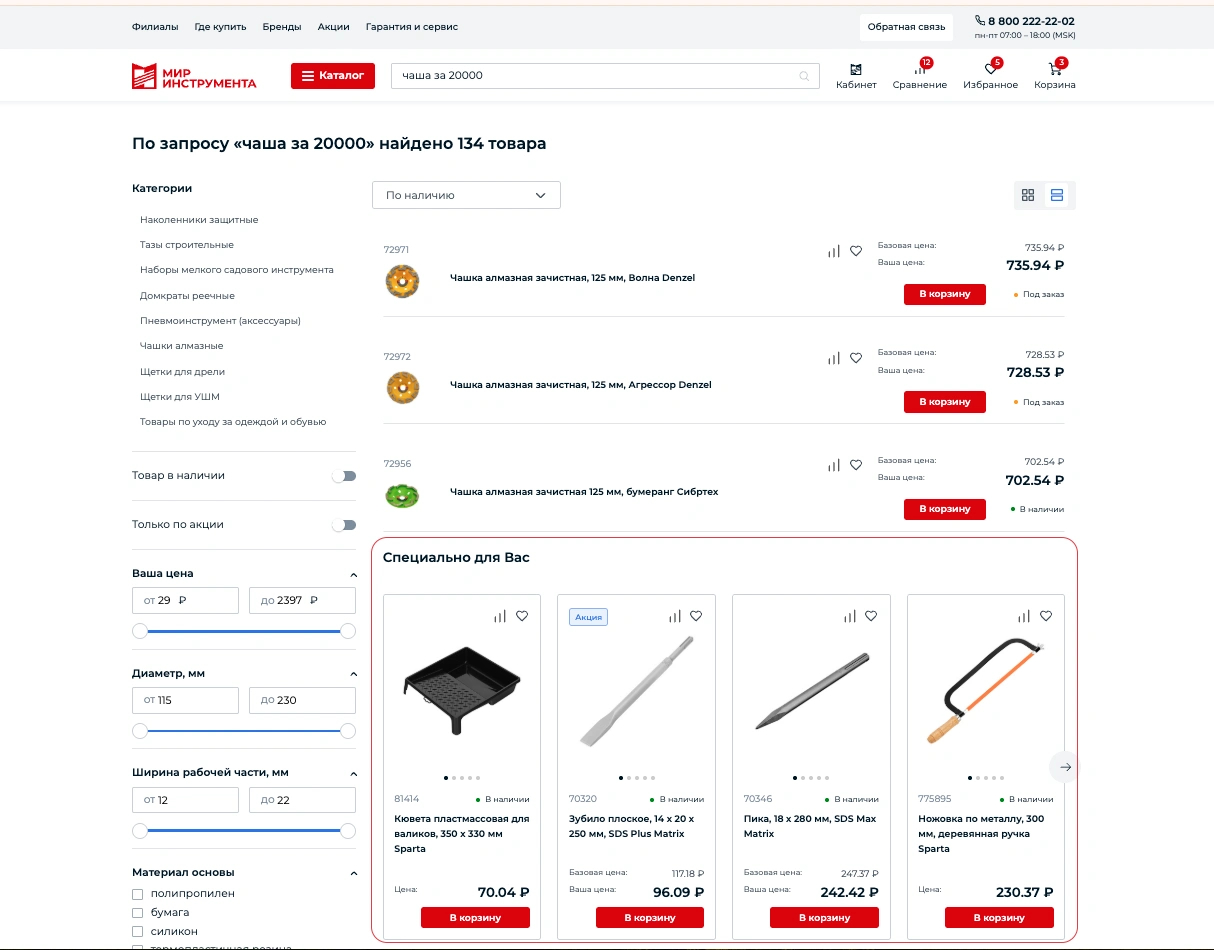The width and height of the screenshot is (1214, 950).
Task: Collapse the Материал основы filter
Action: [353, 873]
